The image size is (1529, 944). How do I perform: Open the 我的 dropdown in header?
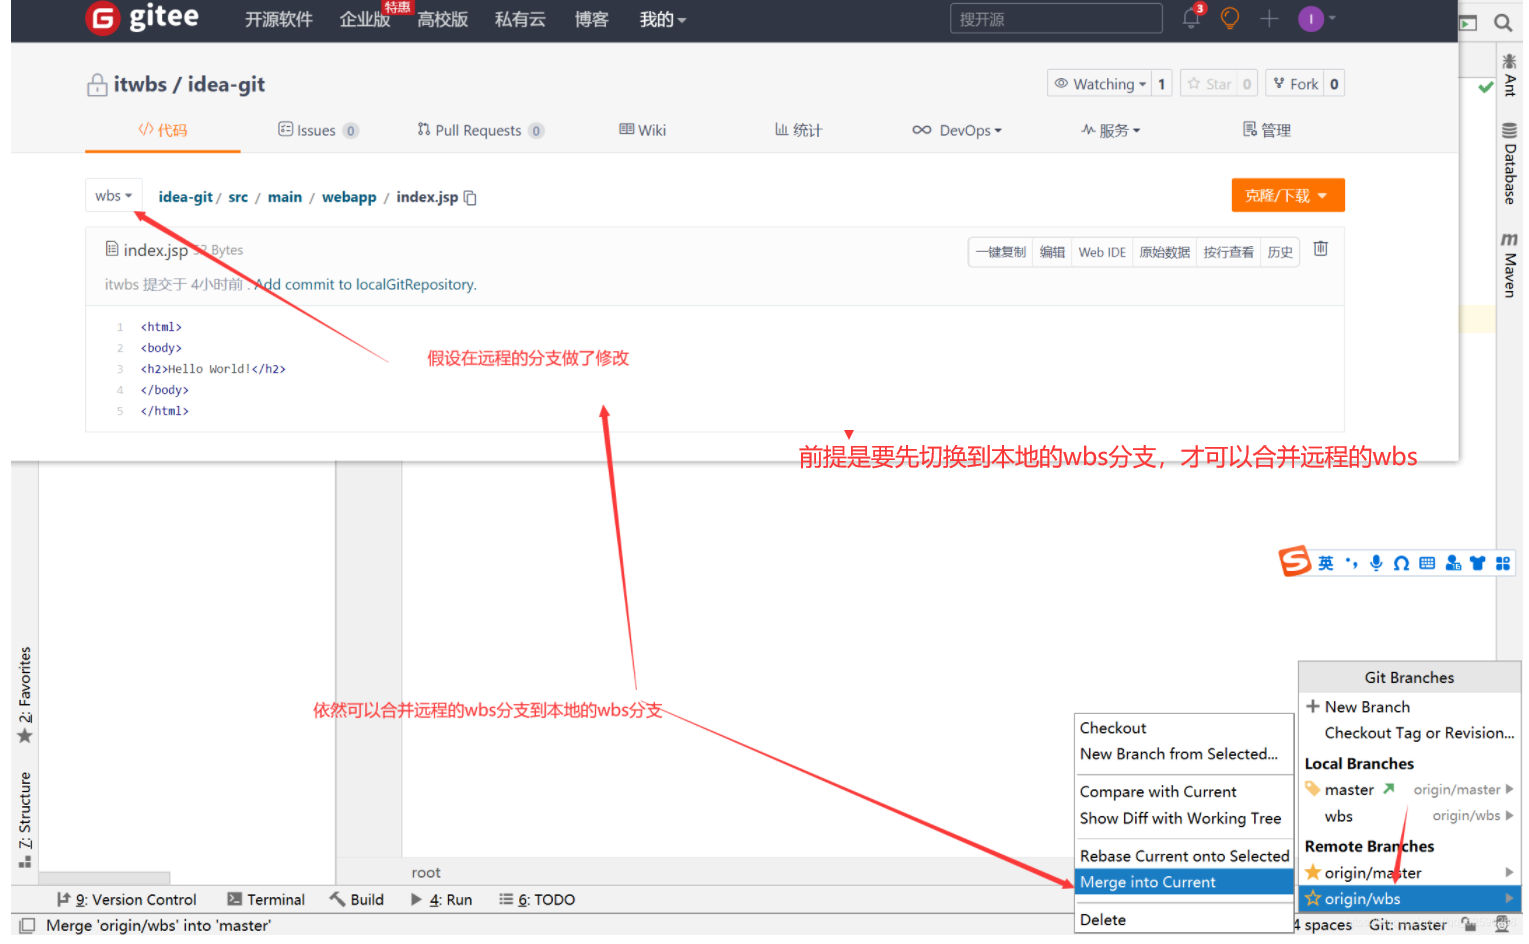[x=662, y=19]
